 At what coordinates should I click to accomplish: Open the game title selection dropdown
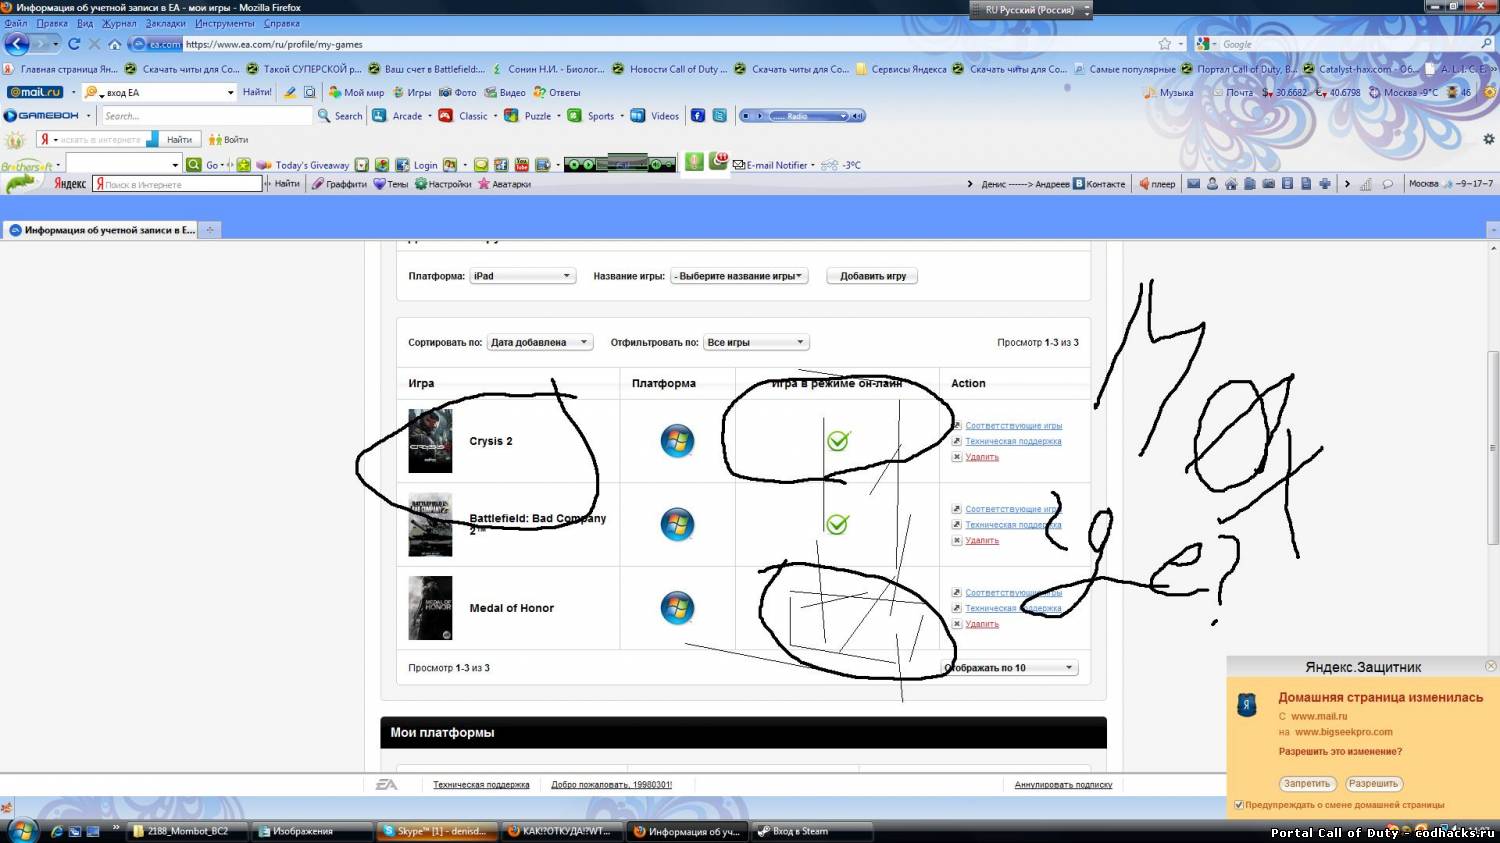pyautogui.click(x=739, y=276)
